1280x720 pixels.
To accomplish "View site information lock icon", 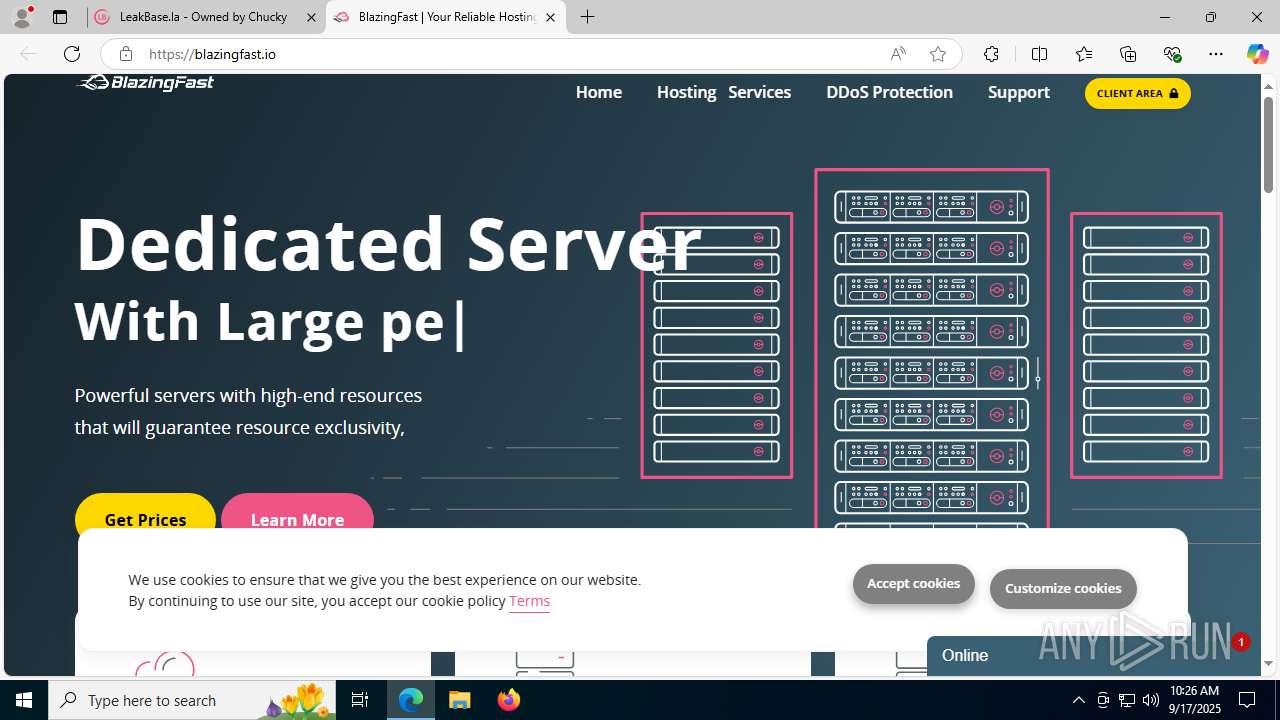I will 126,54.
